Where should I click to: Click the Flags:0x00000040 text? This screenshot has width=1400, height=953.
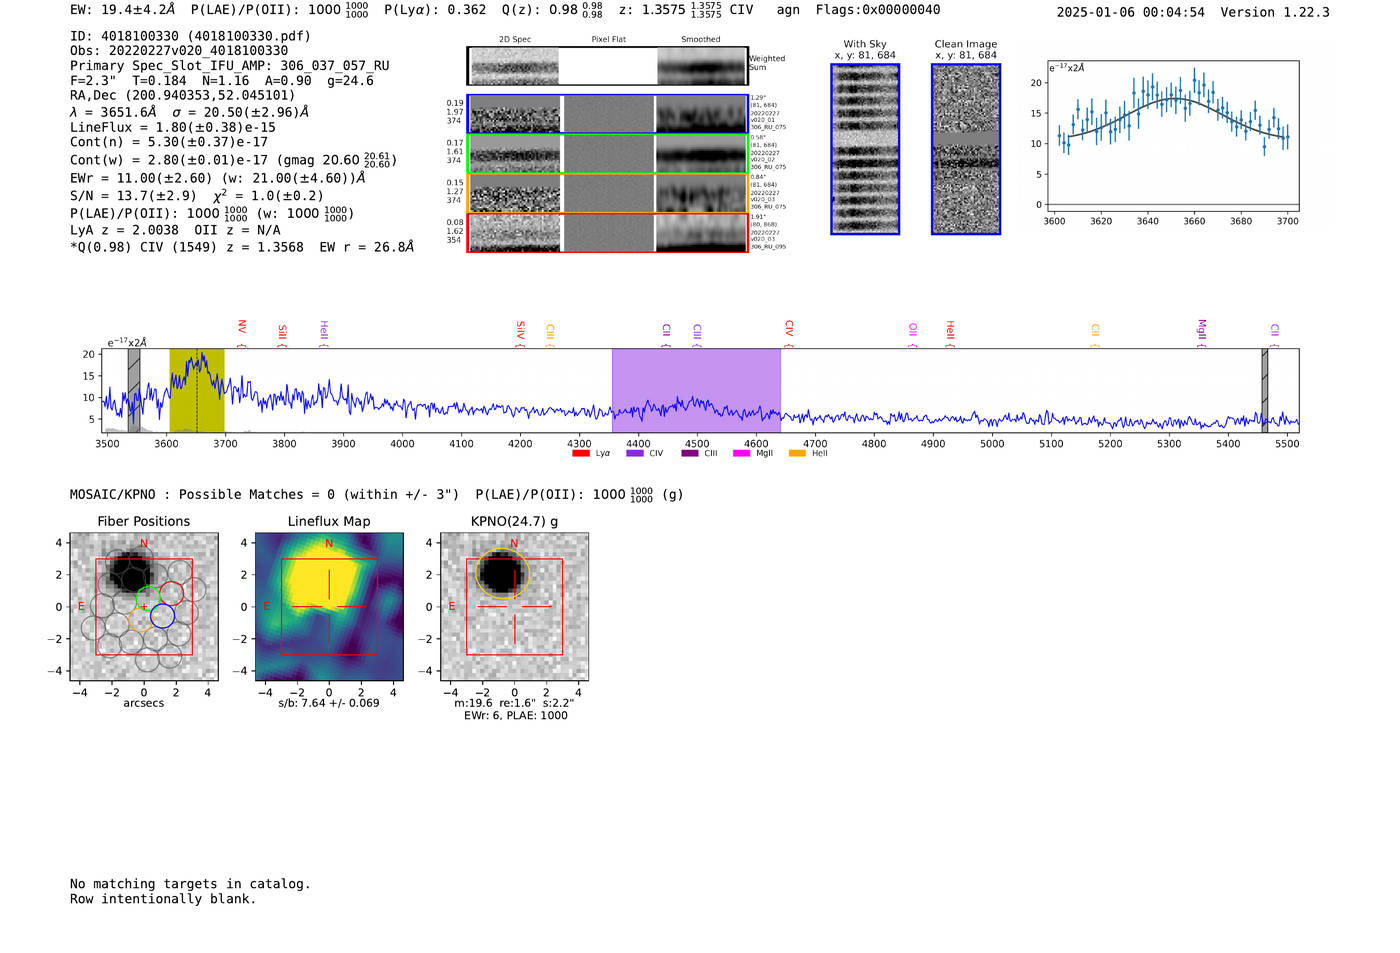point(878,10)
